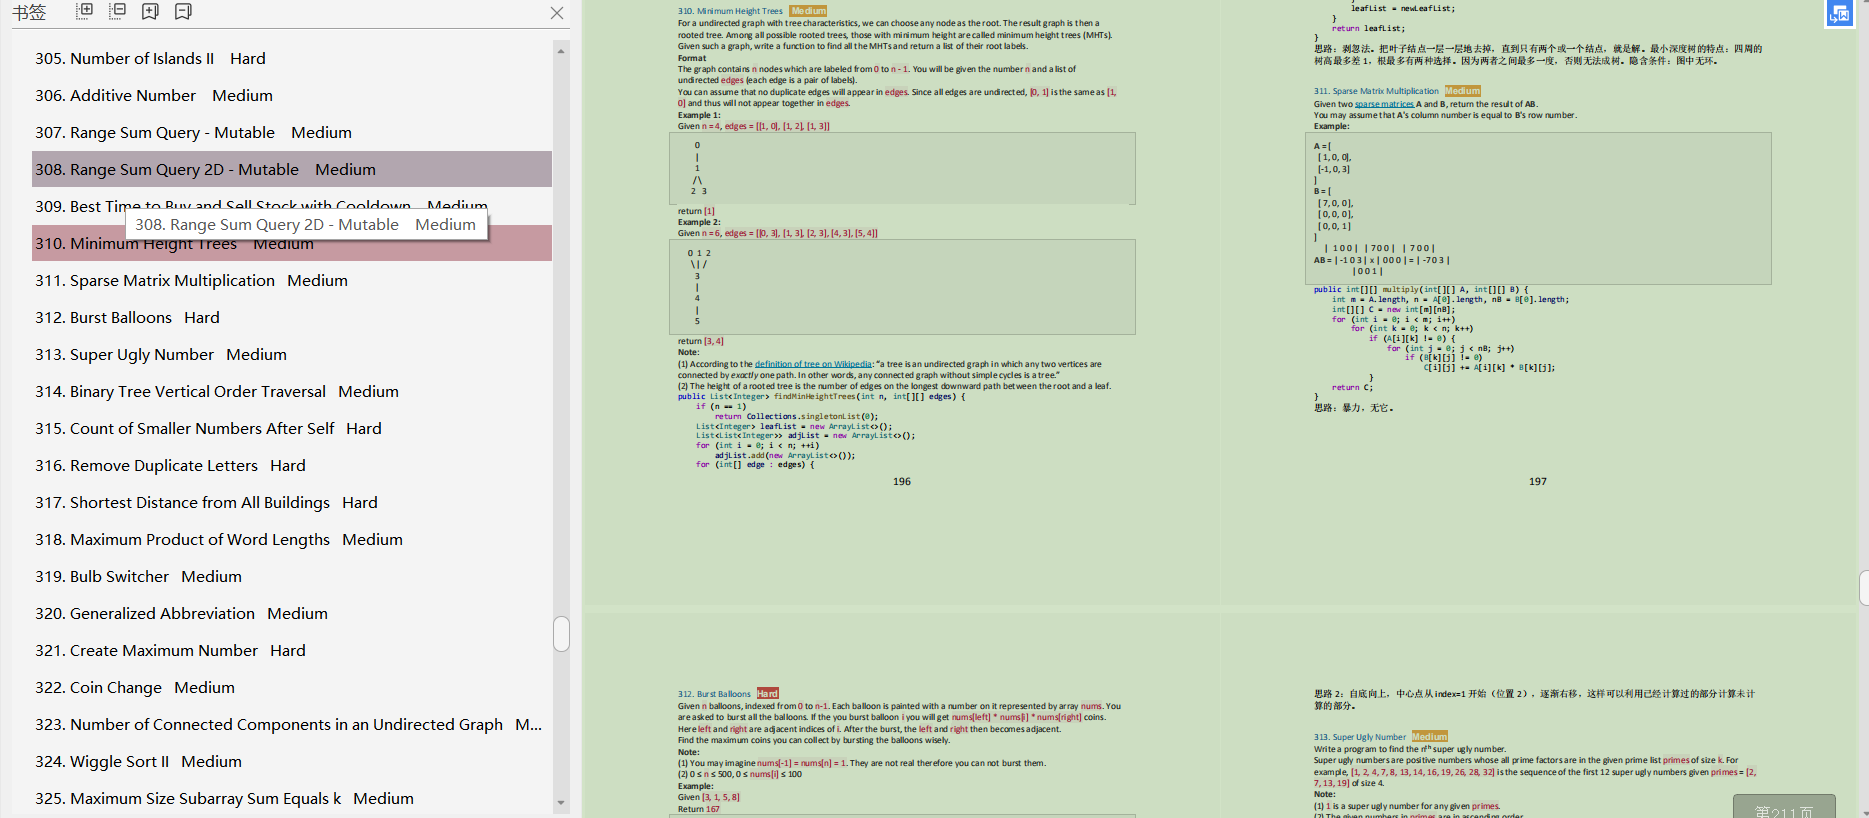This screenshot has height=818, width=1869.
Task: Click the '310. Minimum Height Trees' heading in document
Action: 730,11
